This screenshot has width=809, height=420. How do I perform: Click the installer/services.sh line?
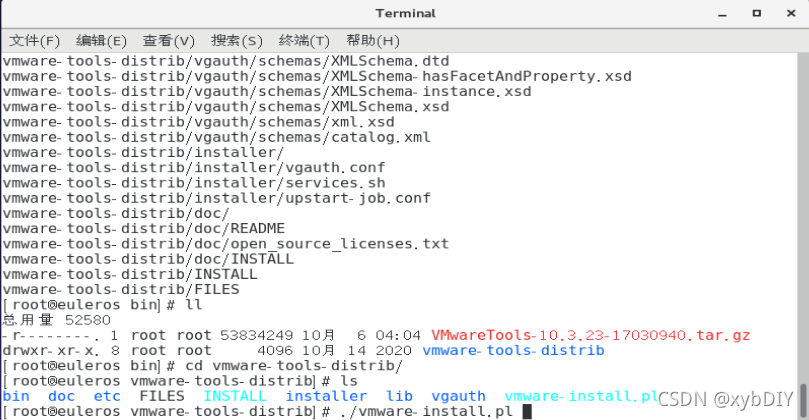coord(194,183)
